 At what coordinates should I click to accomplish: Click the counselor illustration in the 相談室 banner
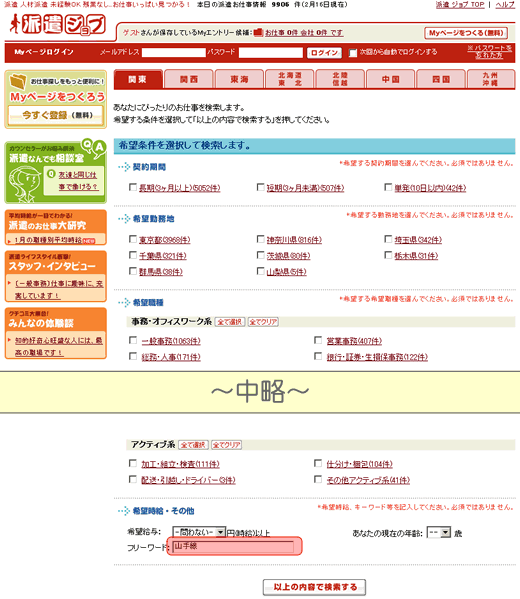click(24, 184)
